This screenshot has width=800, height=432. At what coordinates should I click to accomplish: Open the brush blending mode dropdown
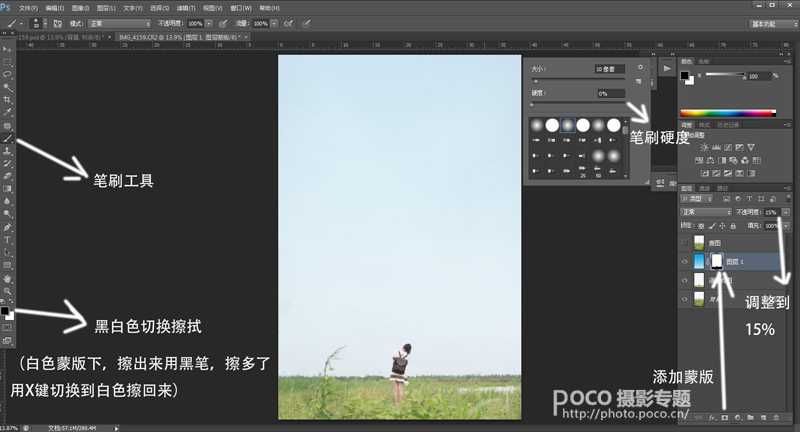(x=119, y=23)
